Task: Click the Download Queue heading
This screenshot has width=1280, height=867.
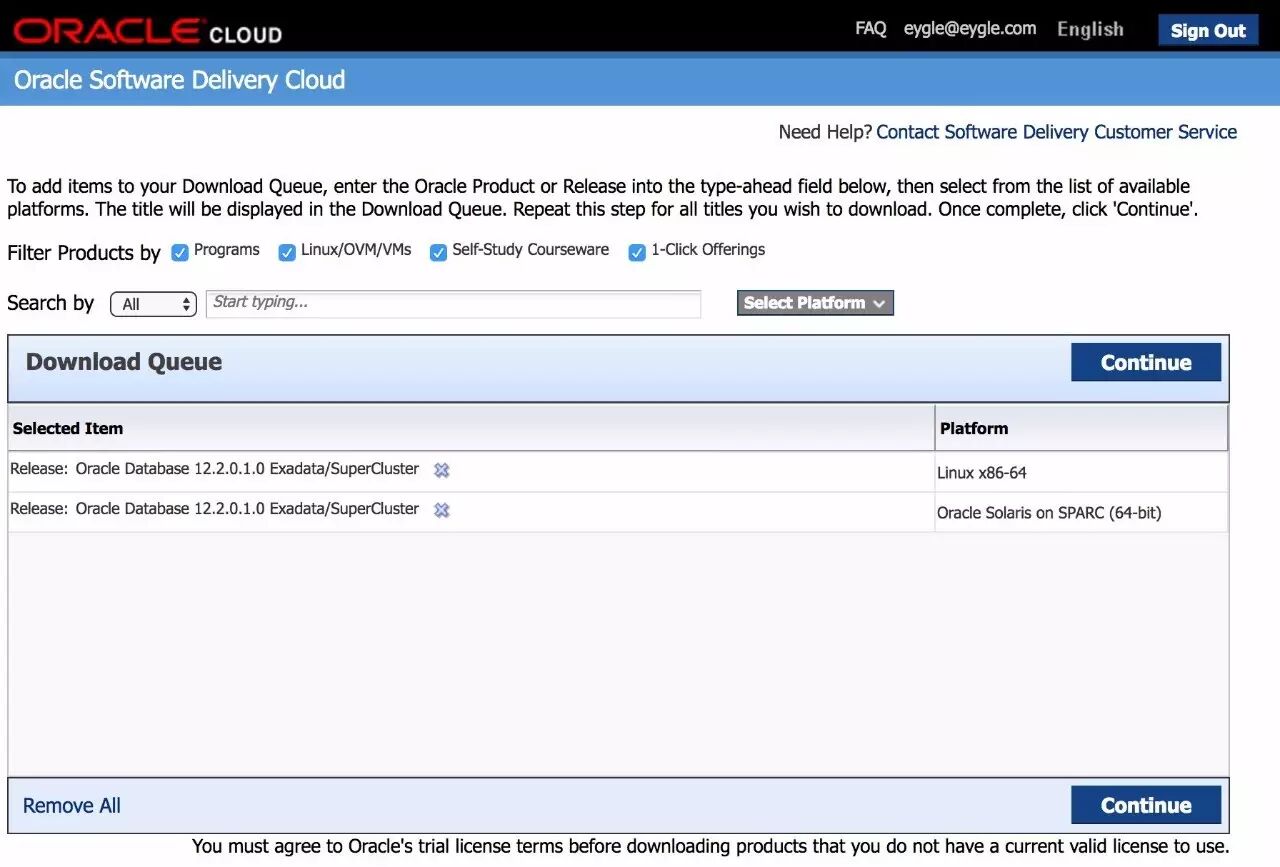Action: [x=124, y=362]
